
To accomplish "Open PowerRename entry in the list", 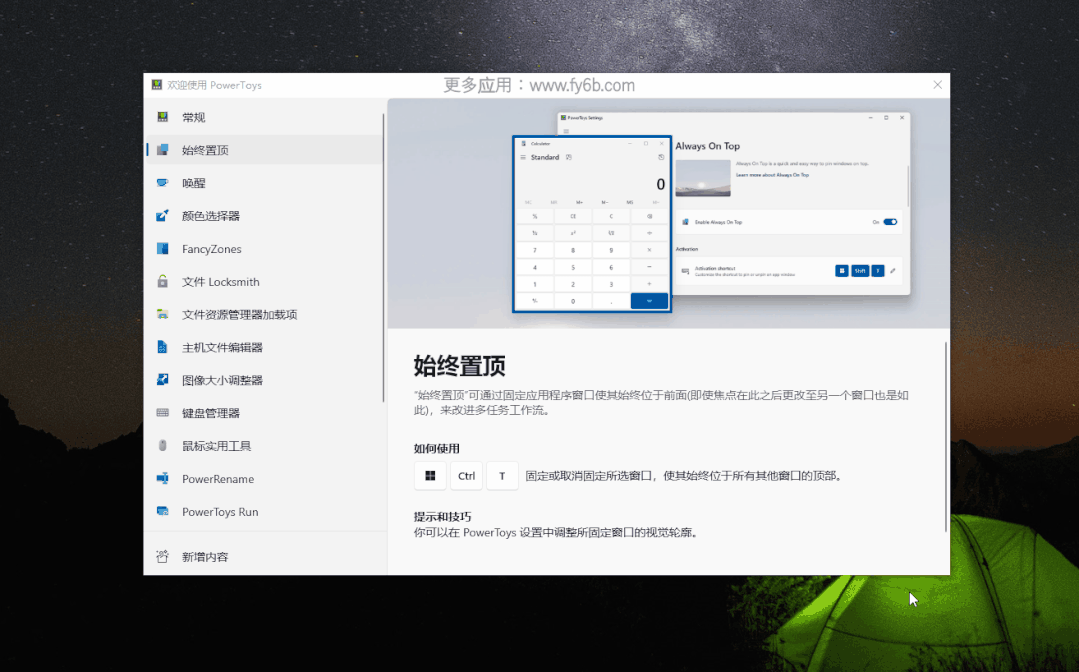I will (x=264, y=479).
